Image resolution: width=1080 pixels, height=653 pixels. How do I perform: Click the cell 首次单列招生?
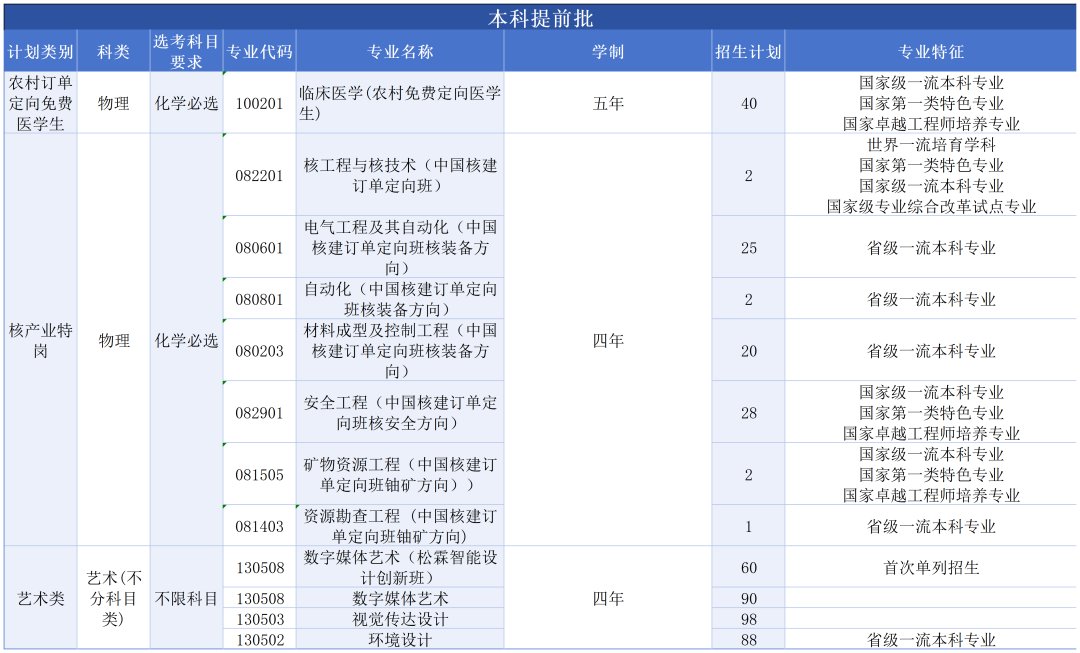pyautogui.click(x=931, y=568)
